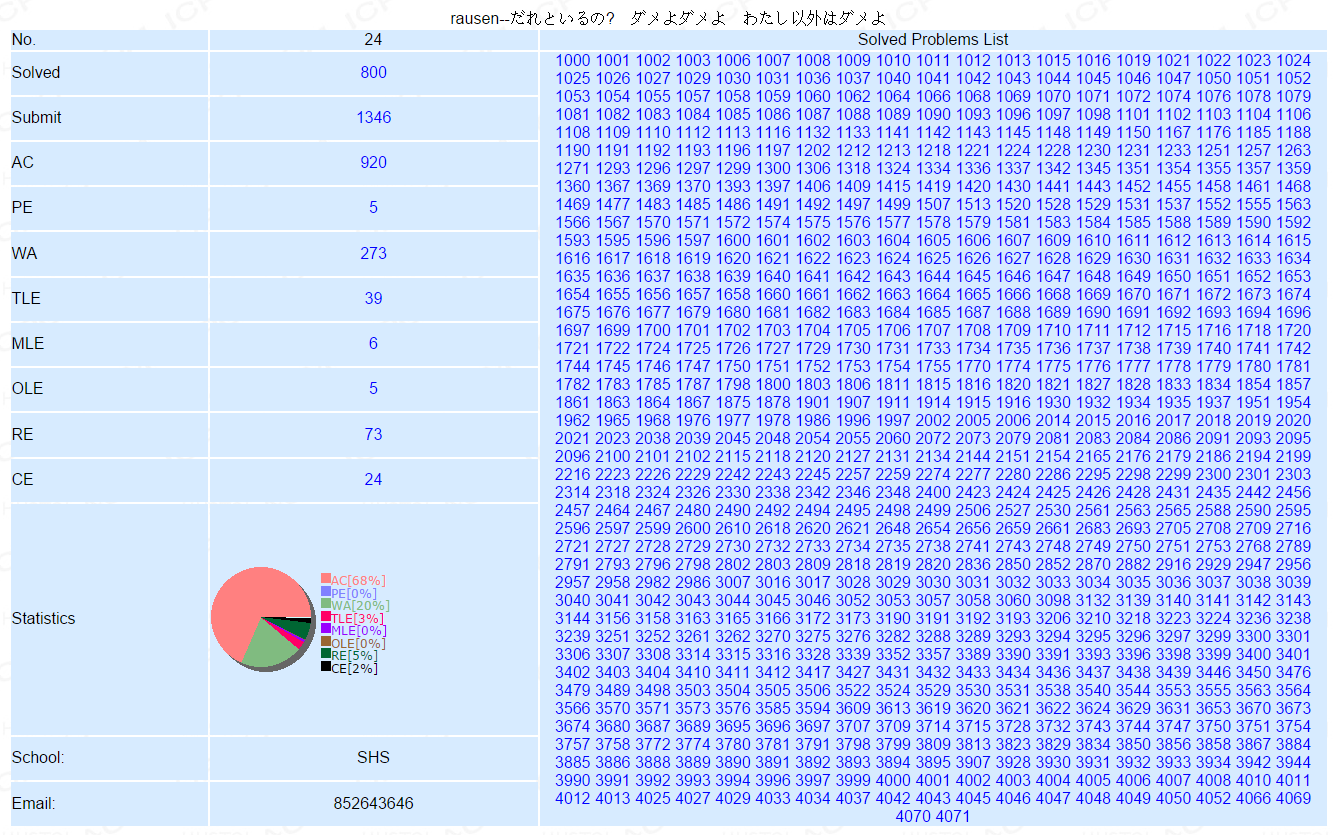Image resolution: width=1334 pixels, height=835 pixels.
Task: Open solved problem 4012
Action: coord(573,798)
